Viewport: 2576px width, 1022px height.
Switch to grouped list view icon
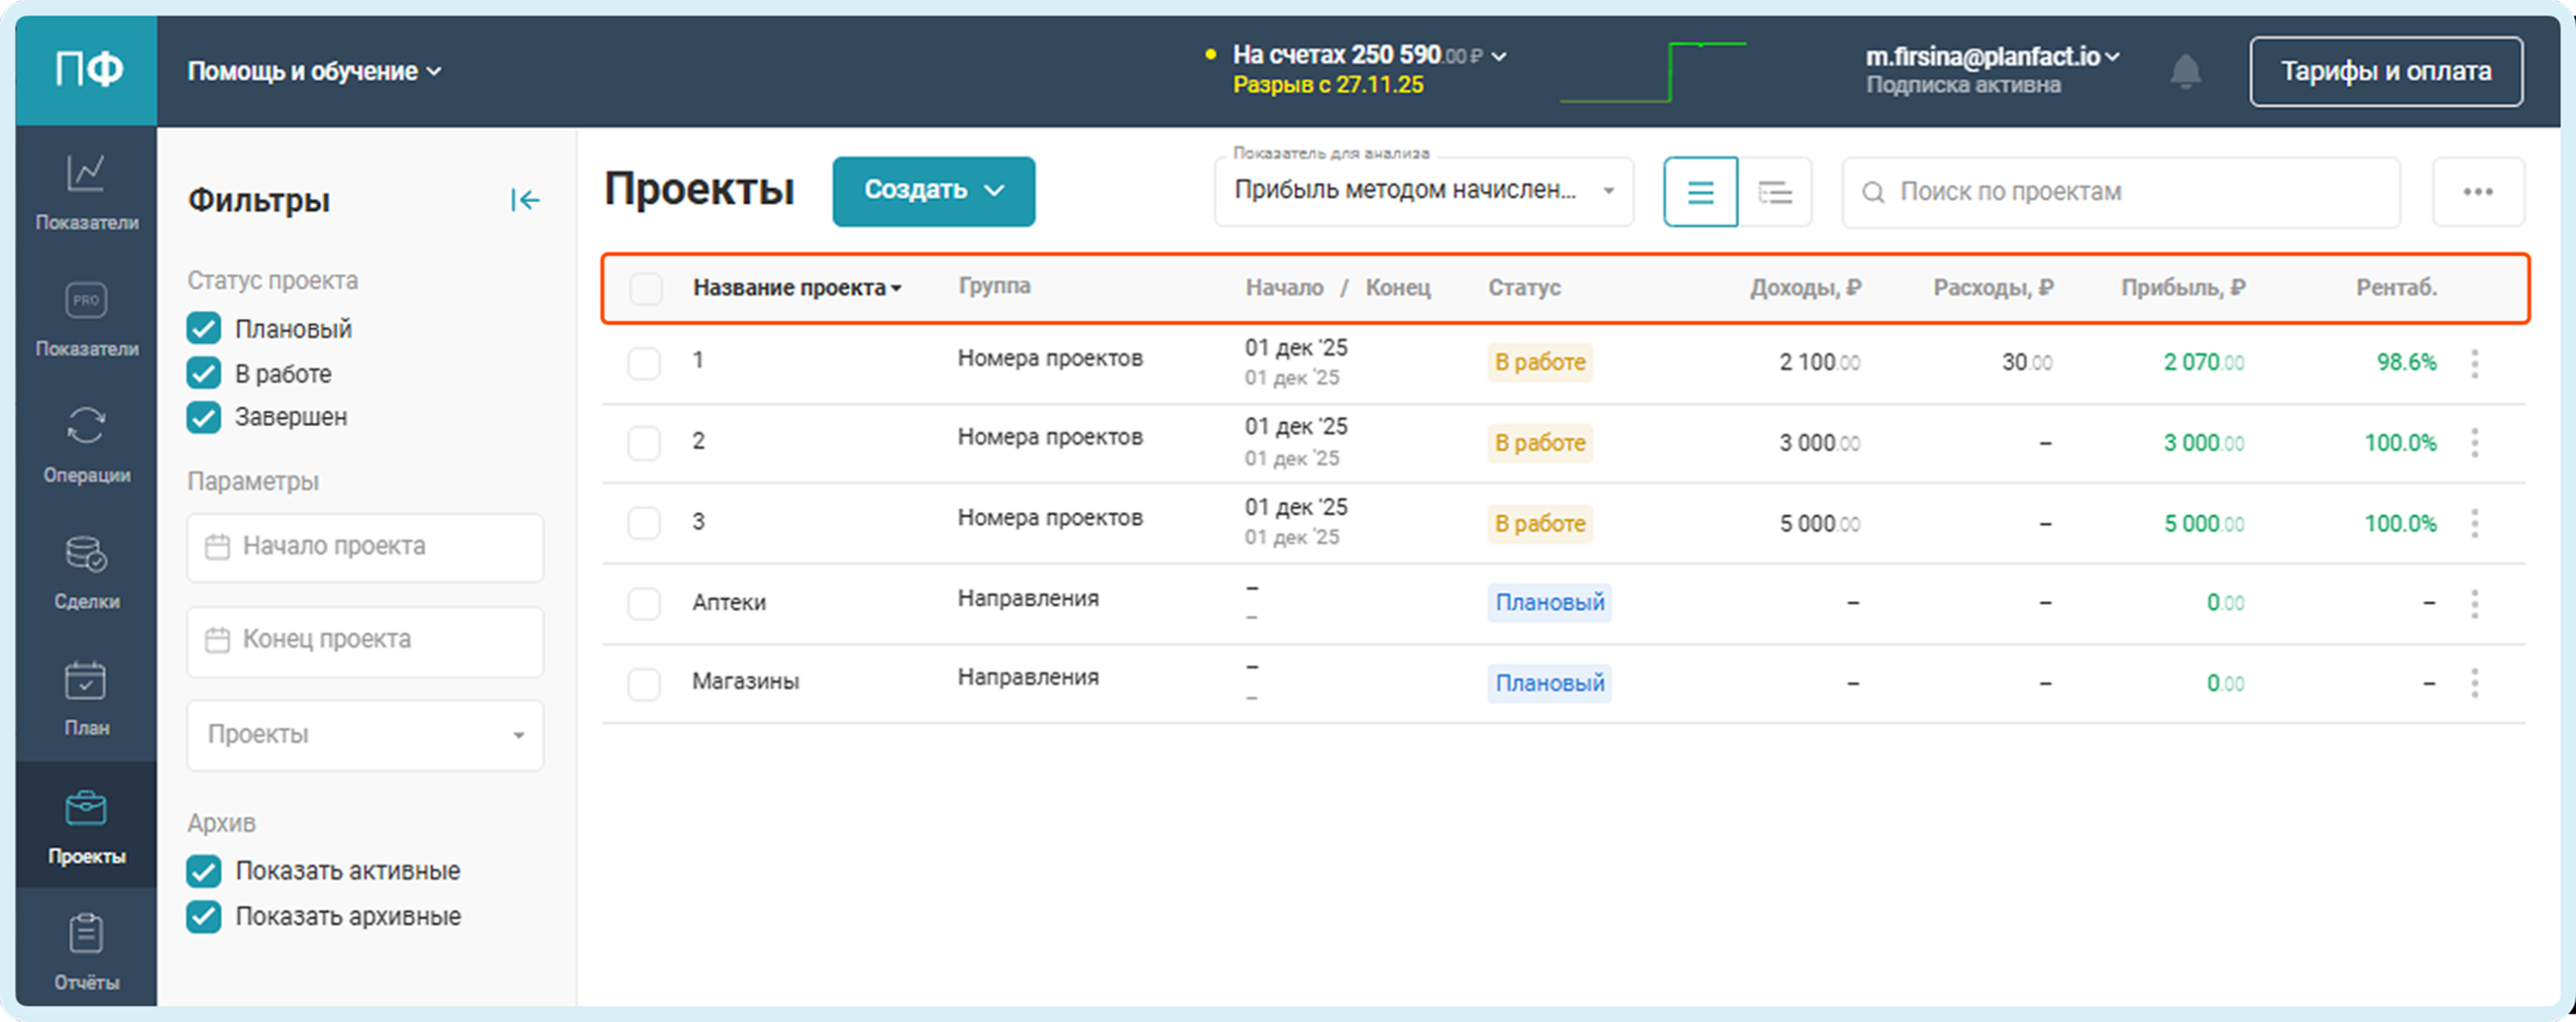point(1775,192)
